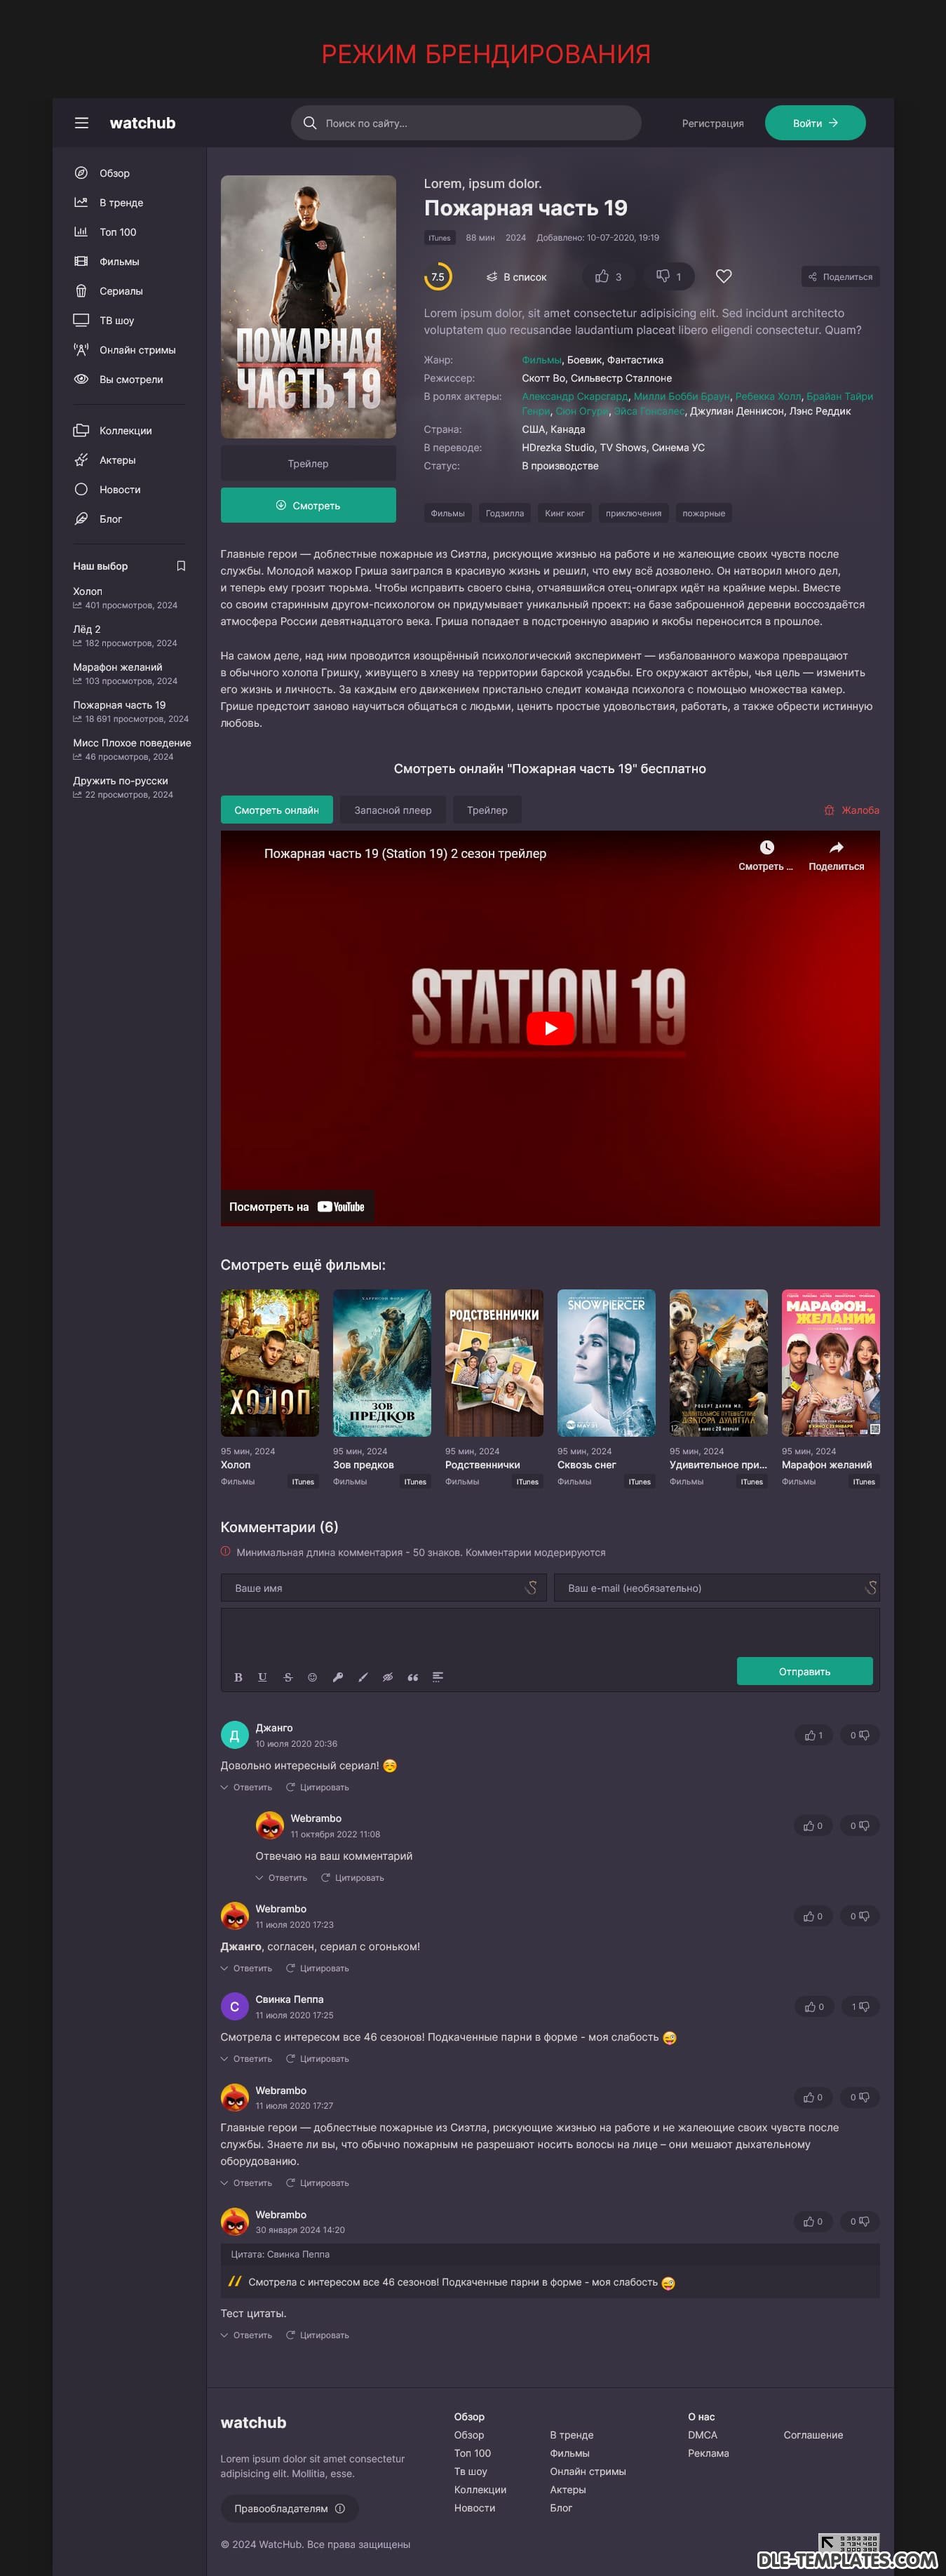Click the Обзор compass icon in the sidebar

(81, 173)
